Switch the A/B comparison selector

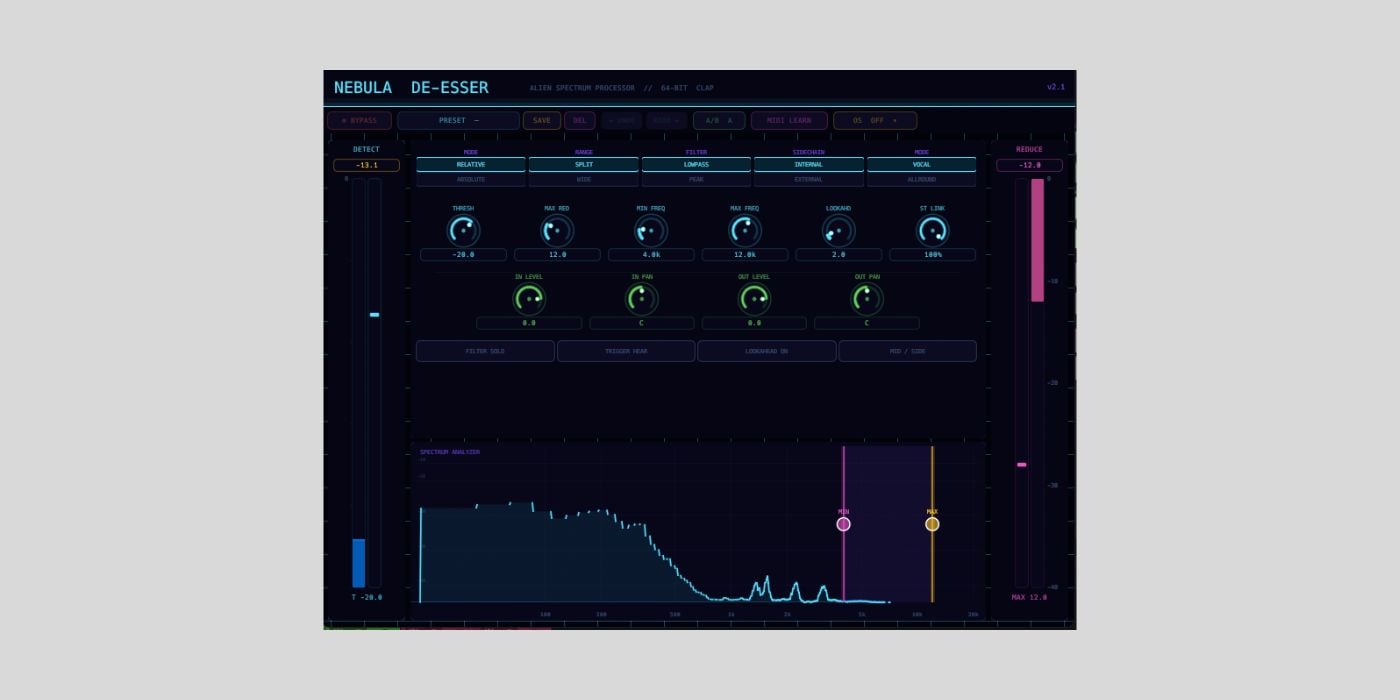pyautogui.click(x=719, y=121)
